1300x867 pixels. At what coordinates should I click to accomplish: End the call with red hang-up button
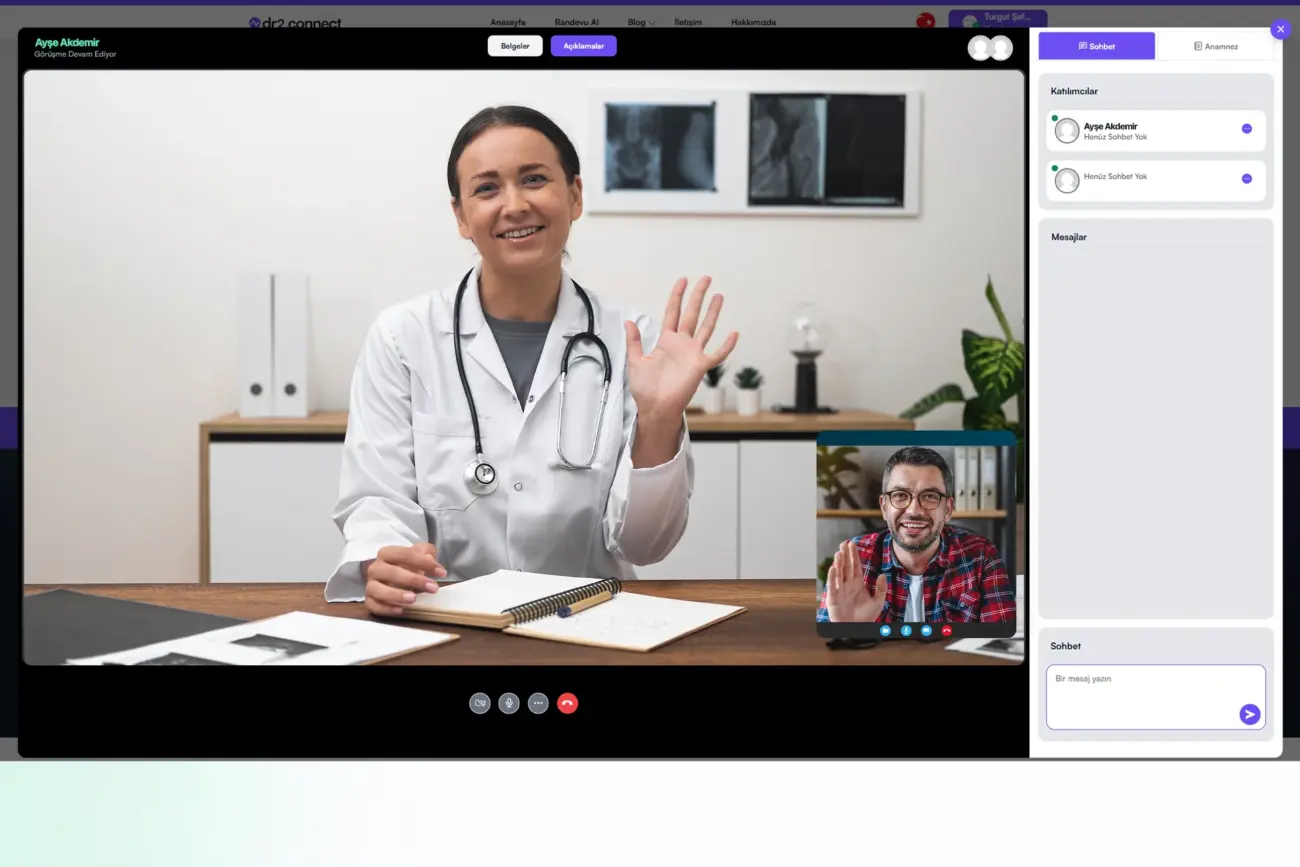point(567,703)
